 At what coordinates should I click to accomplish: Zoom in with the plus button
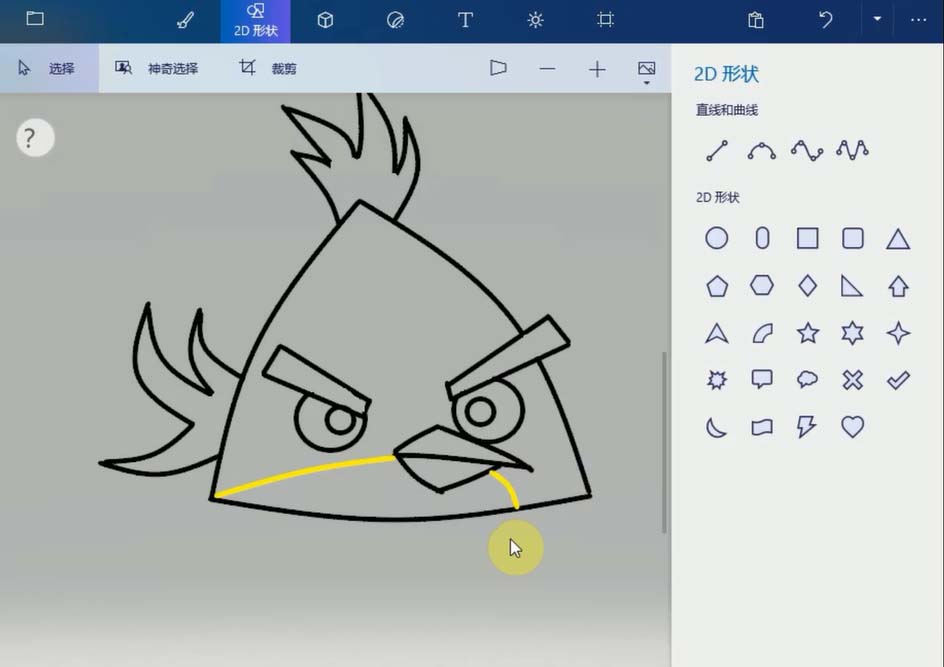[x=597, y=69]
